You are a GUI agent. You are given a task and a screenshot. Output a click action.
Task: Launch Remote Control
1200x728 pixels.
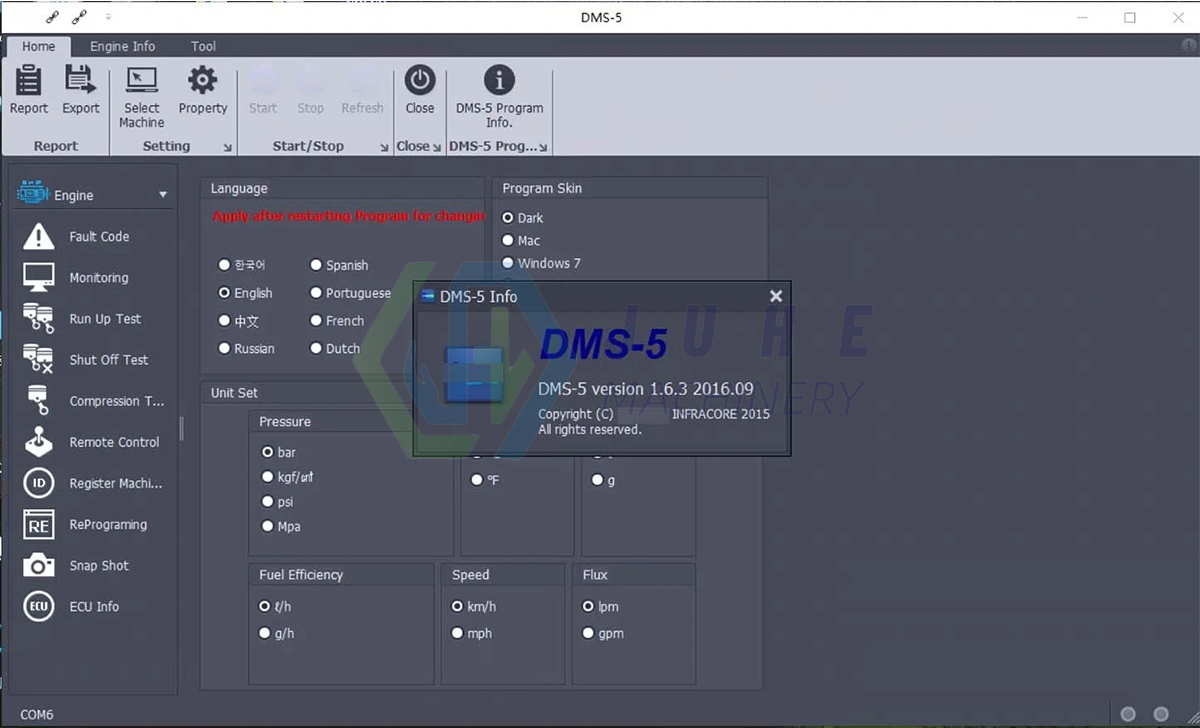tap(113, 441)
